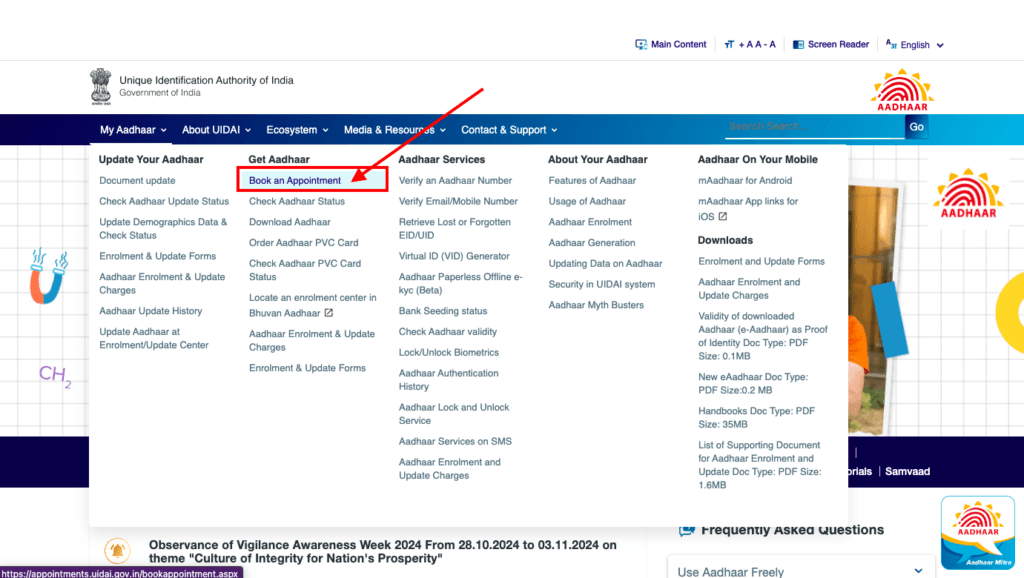Open Aadhaar Update History link
Screen dimensions: 1024x578
coord(151,311)
